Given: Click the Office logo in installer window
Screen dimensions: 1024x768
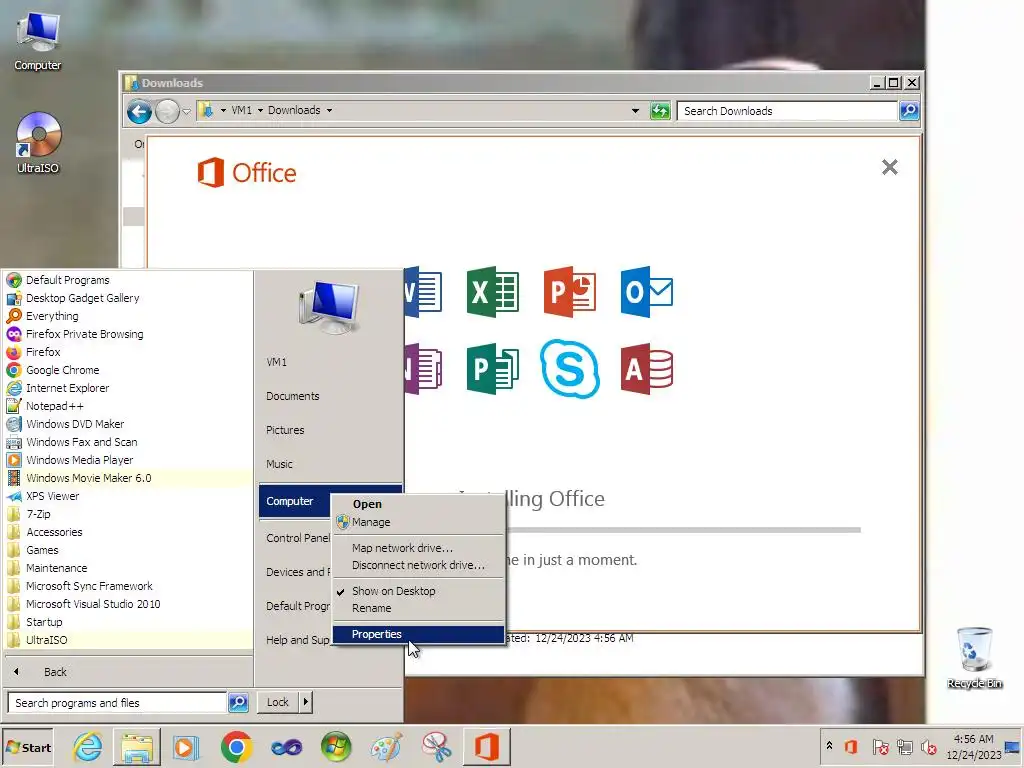Looking at the screenshot, I should (x=247, y=172).
